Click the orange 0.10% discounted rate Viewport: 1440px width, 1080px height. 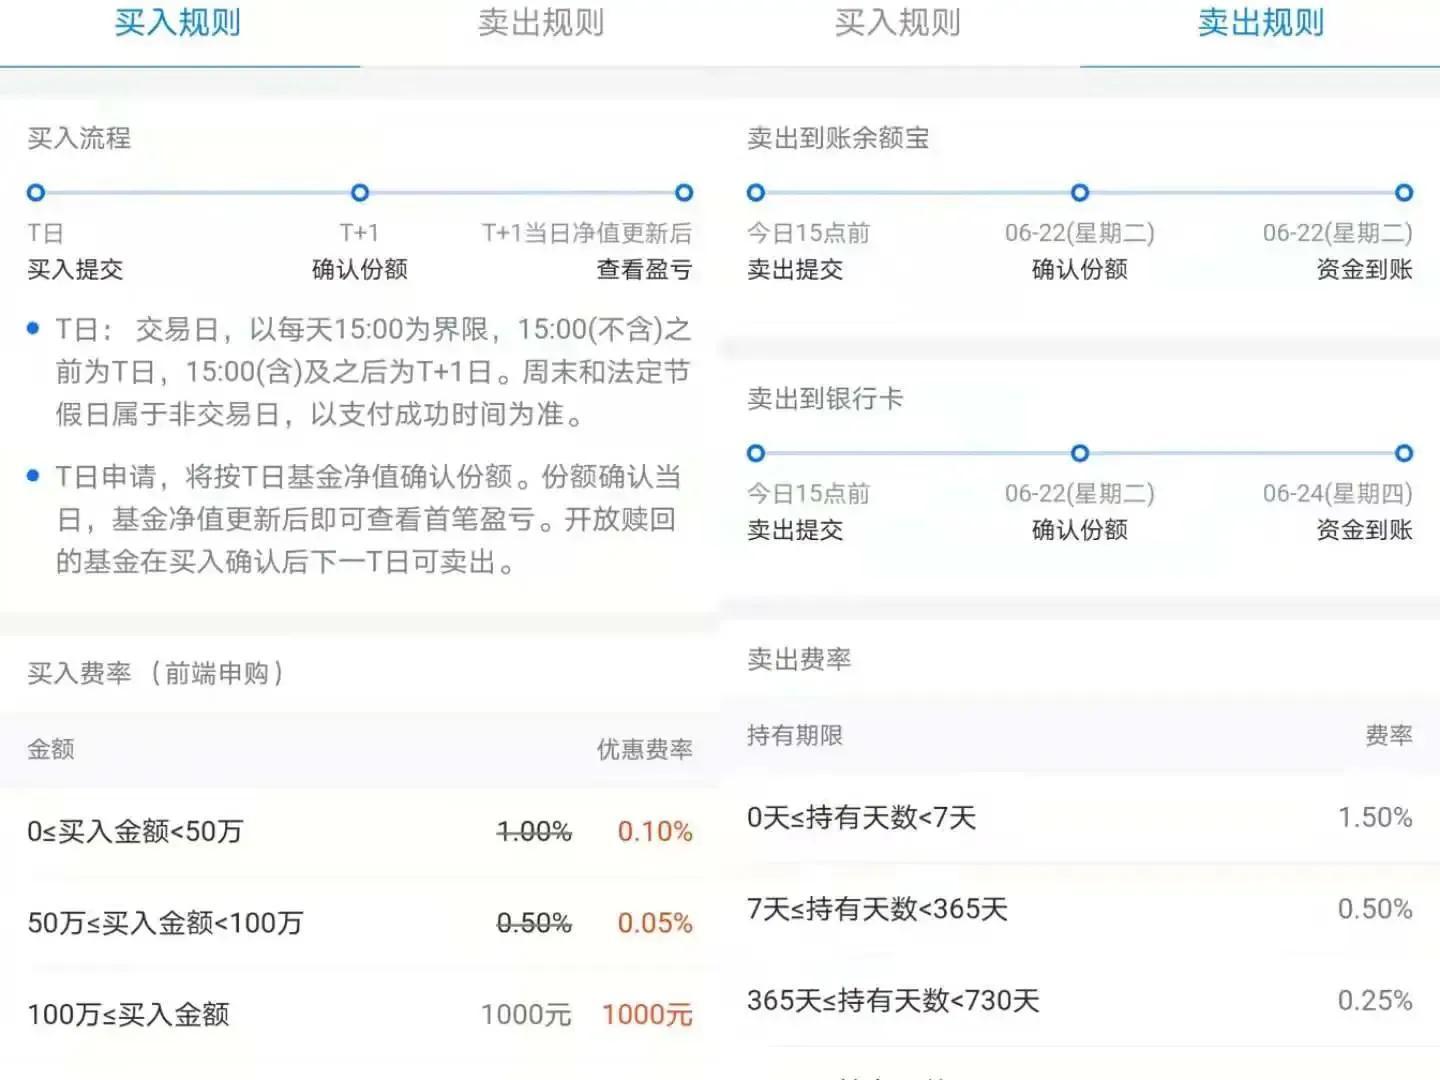coord(656,831)
